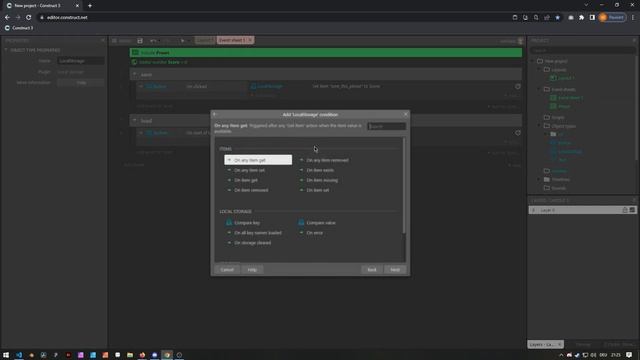The width and height of the screenshot is (640, 360).
Task: Pick the 'On item missing' condition
Action: click(319, 180)
